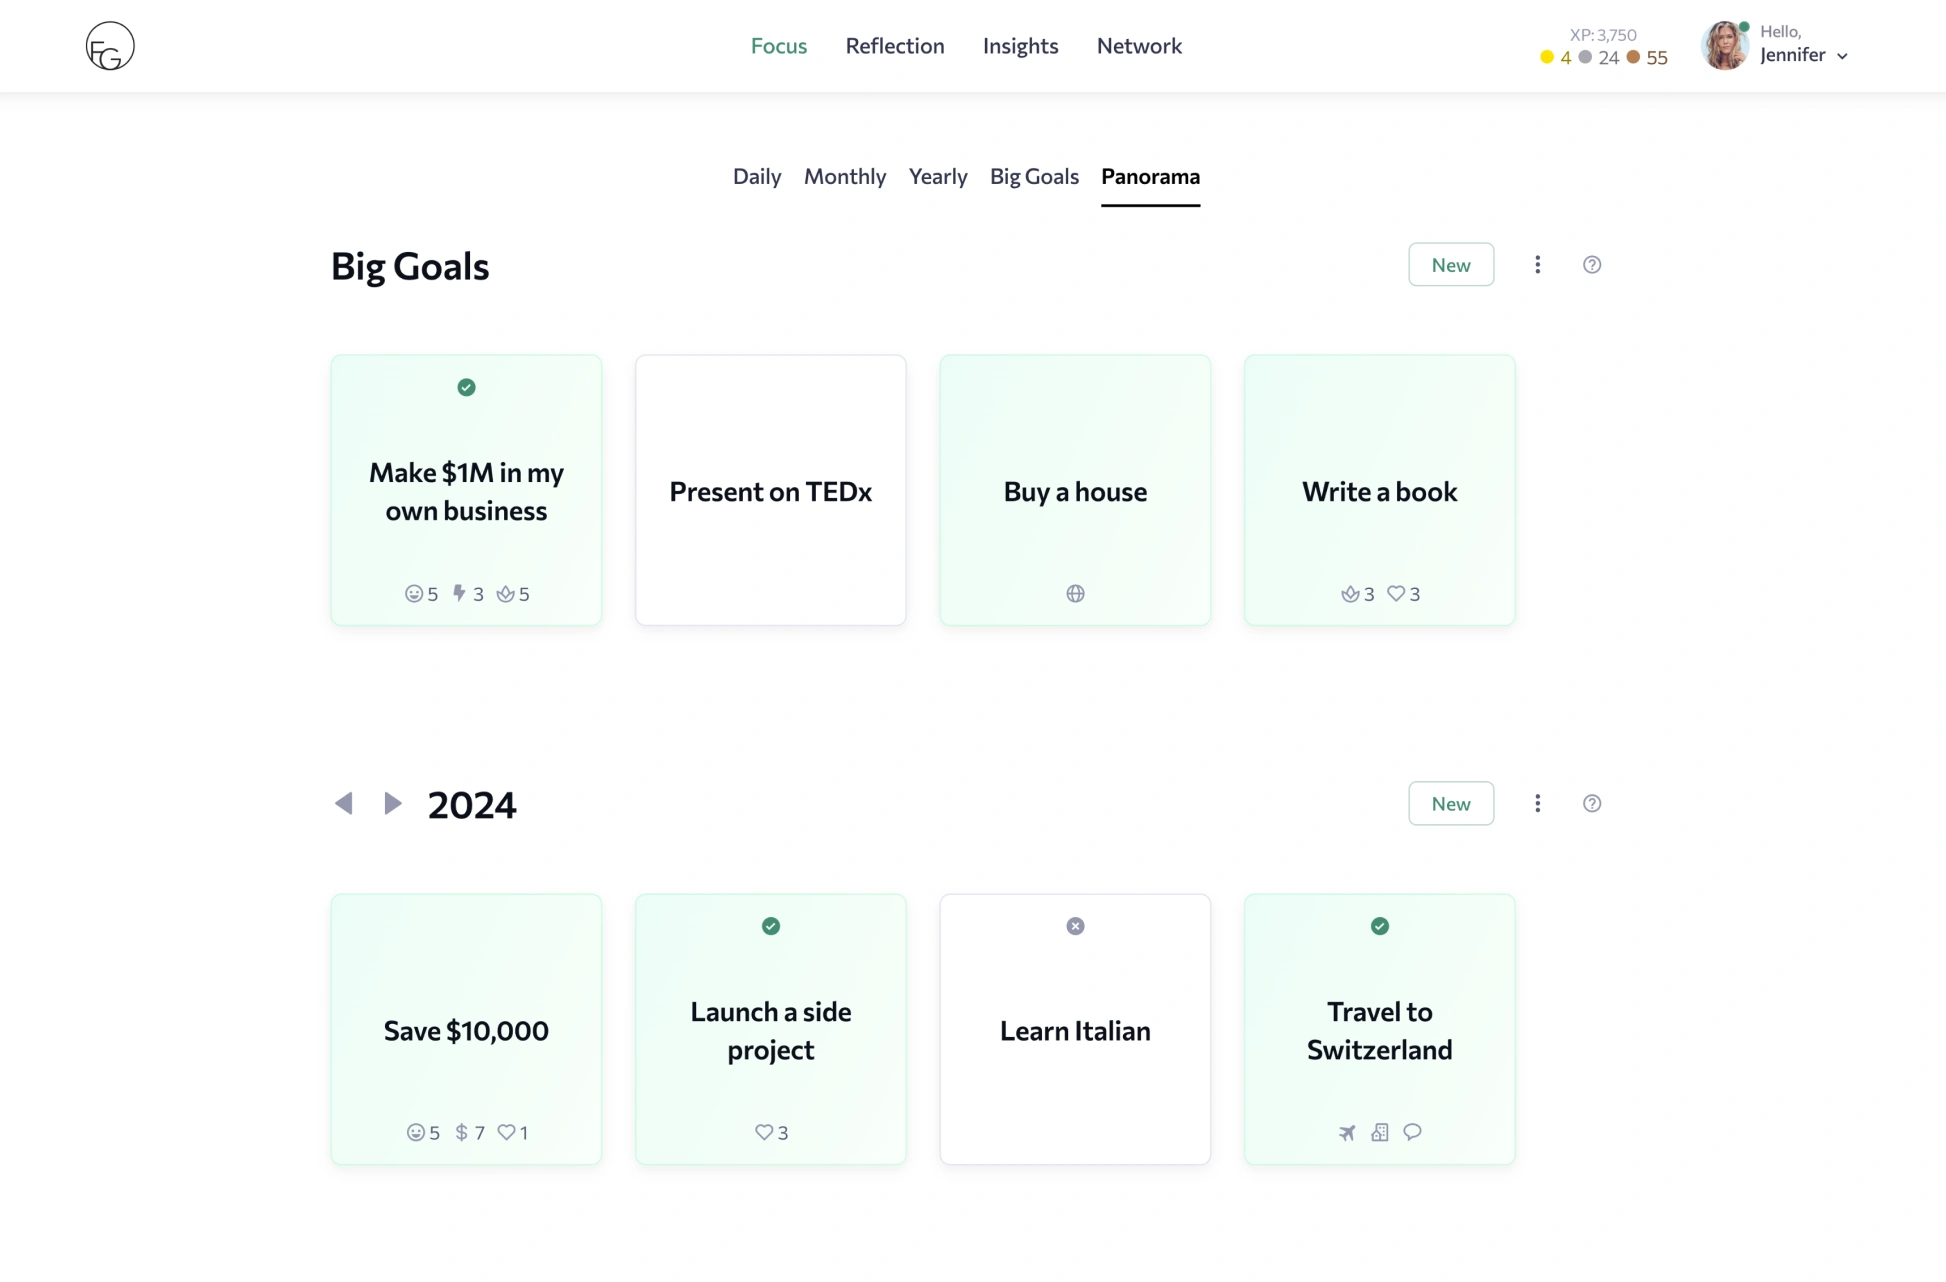Click the globe/network icon on 'Buy a house' card

pos(1075,592)
